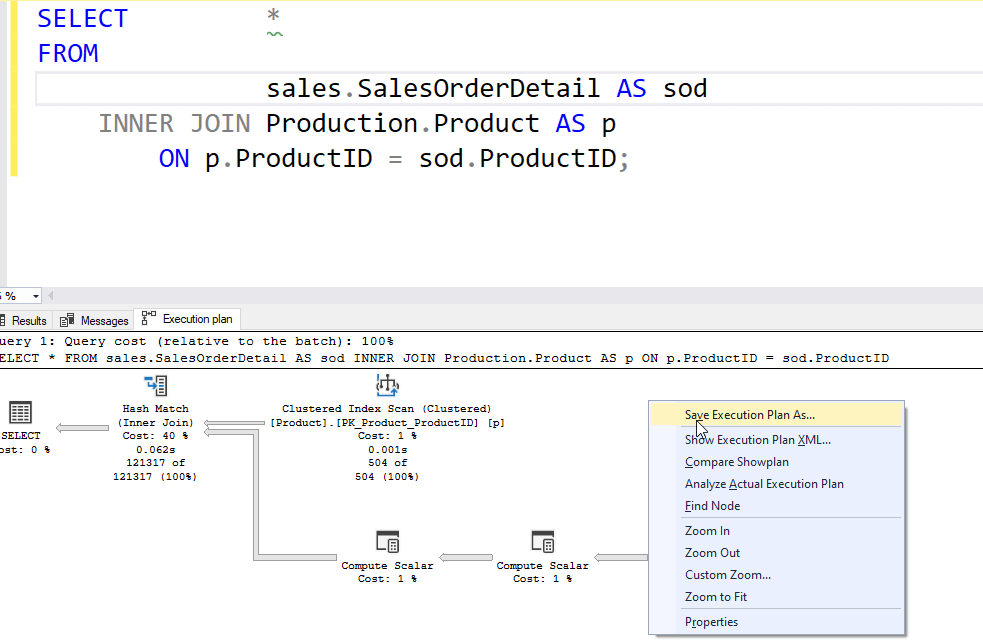Image resolution: width=983 pixels, height=642 pixels.
Task: Open the zoom percentage dropdown
Action: click(x=37, y=296)
